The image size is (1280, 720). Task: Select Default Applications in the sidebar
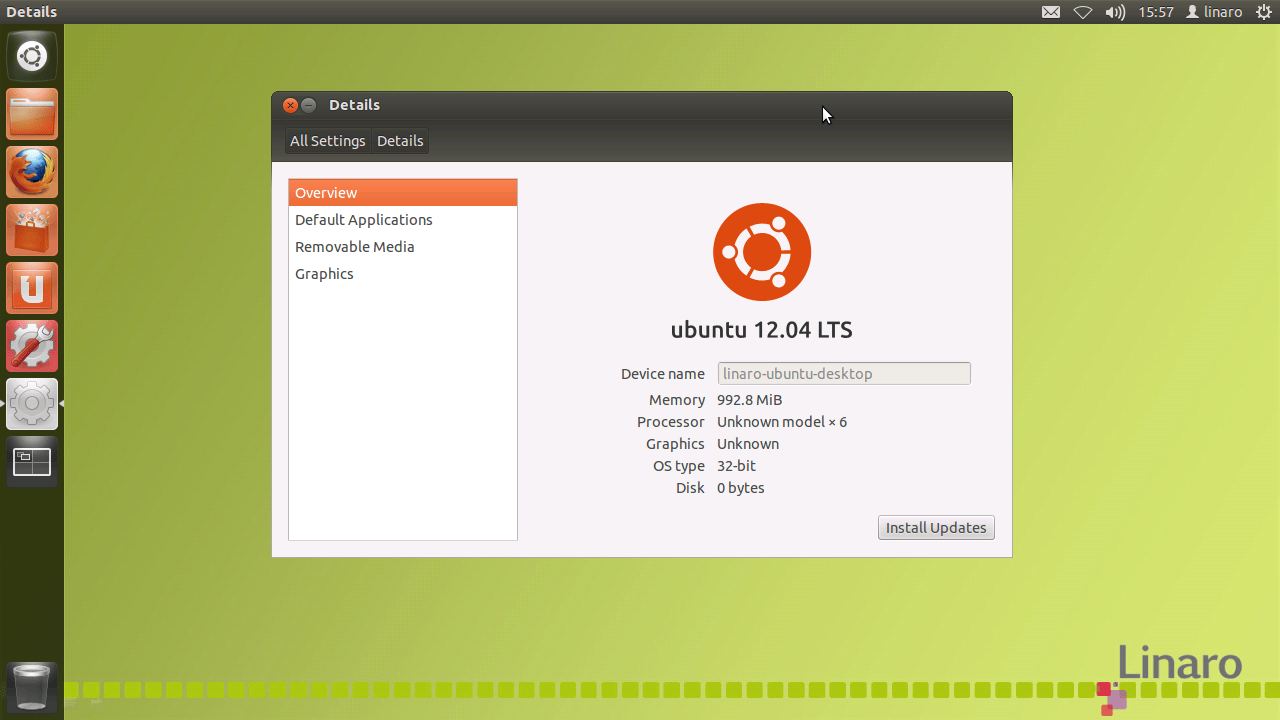pyautogui.click(x=403, y=220)
